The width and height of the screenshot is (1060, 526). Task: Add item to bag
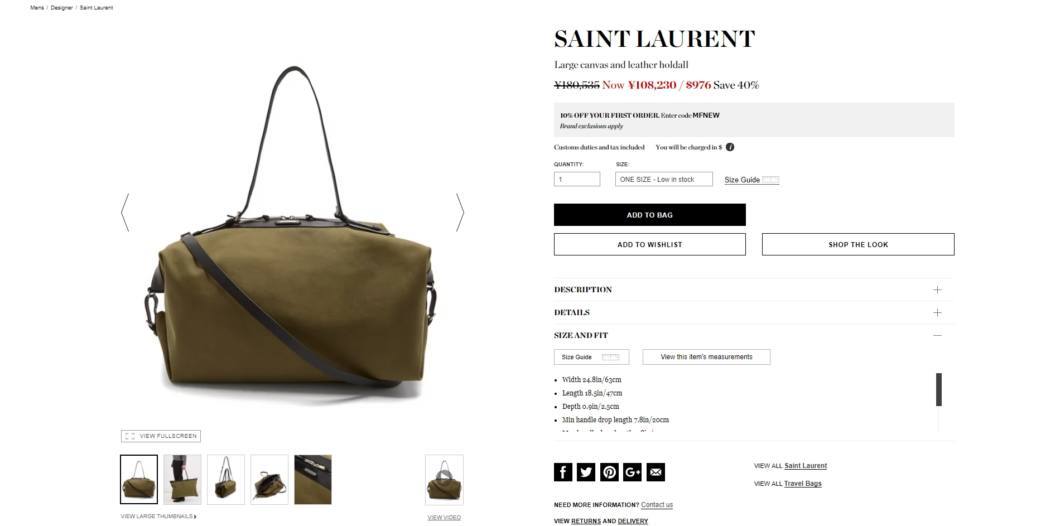(x=650, y=215)
